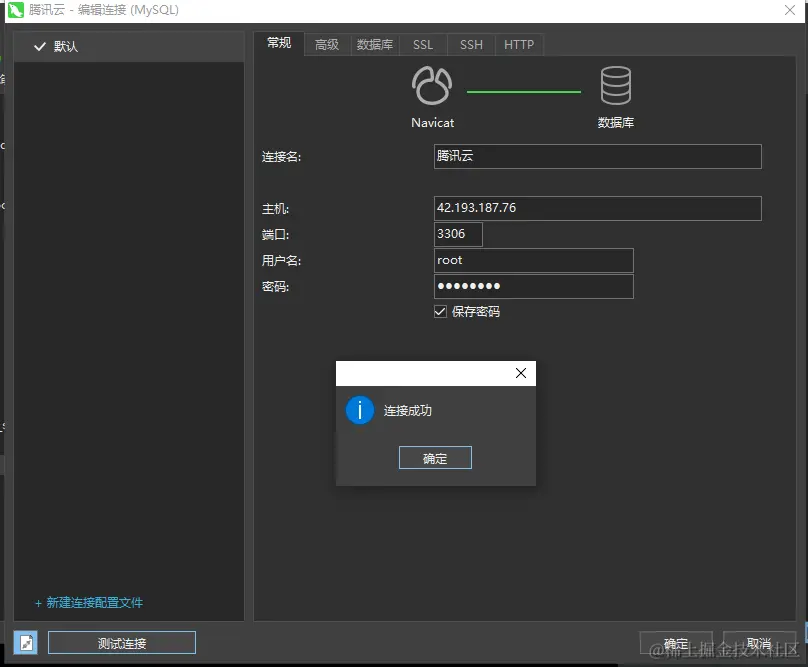This screenshot has height=667, width=808.
Task: Switch to the 常规 tab
Action: click(279, 43)
